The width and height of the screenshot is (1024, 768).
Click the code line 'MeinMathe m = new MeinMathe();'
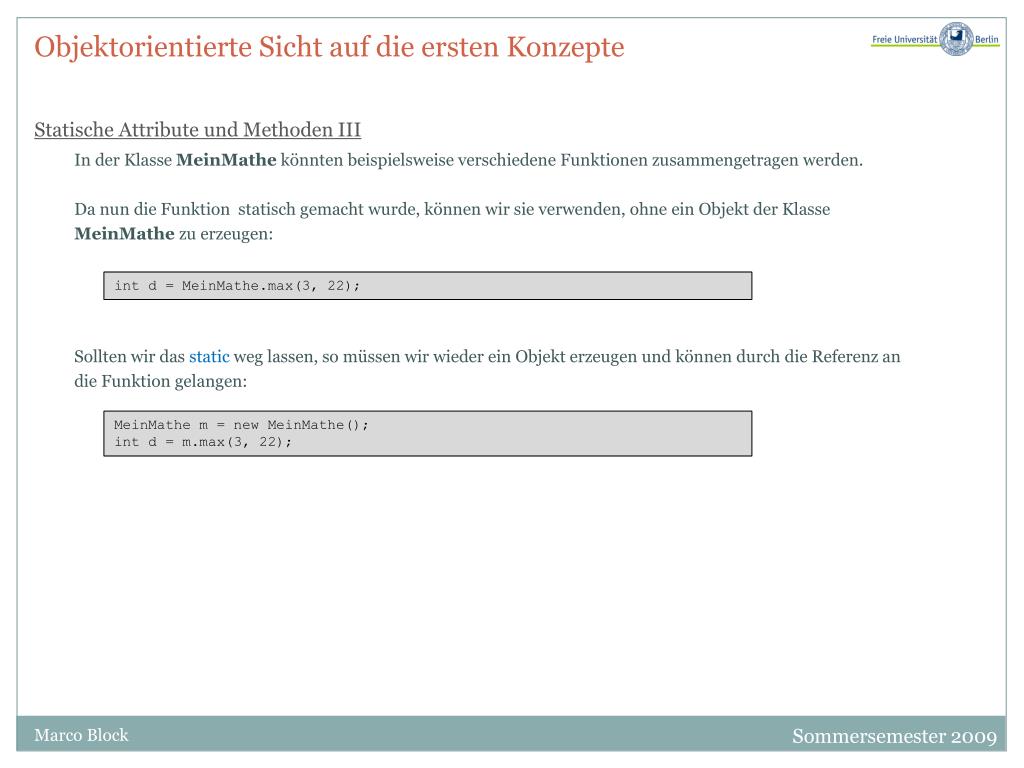coord(241,425)
